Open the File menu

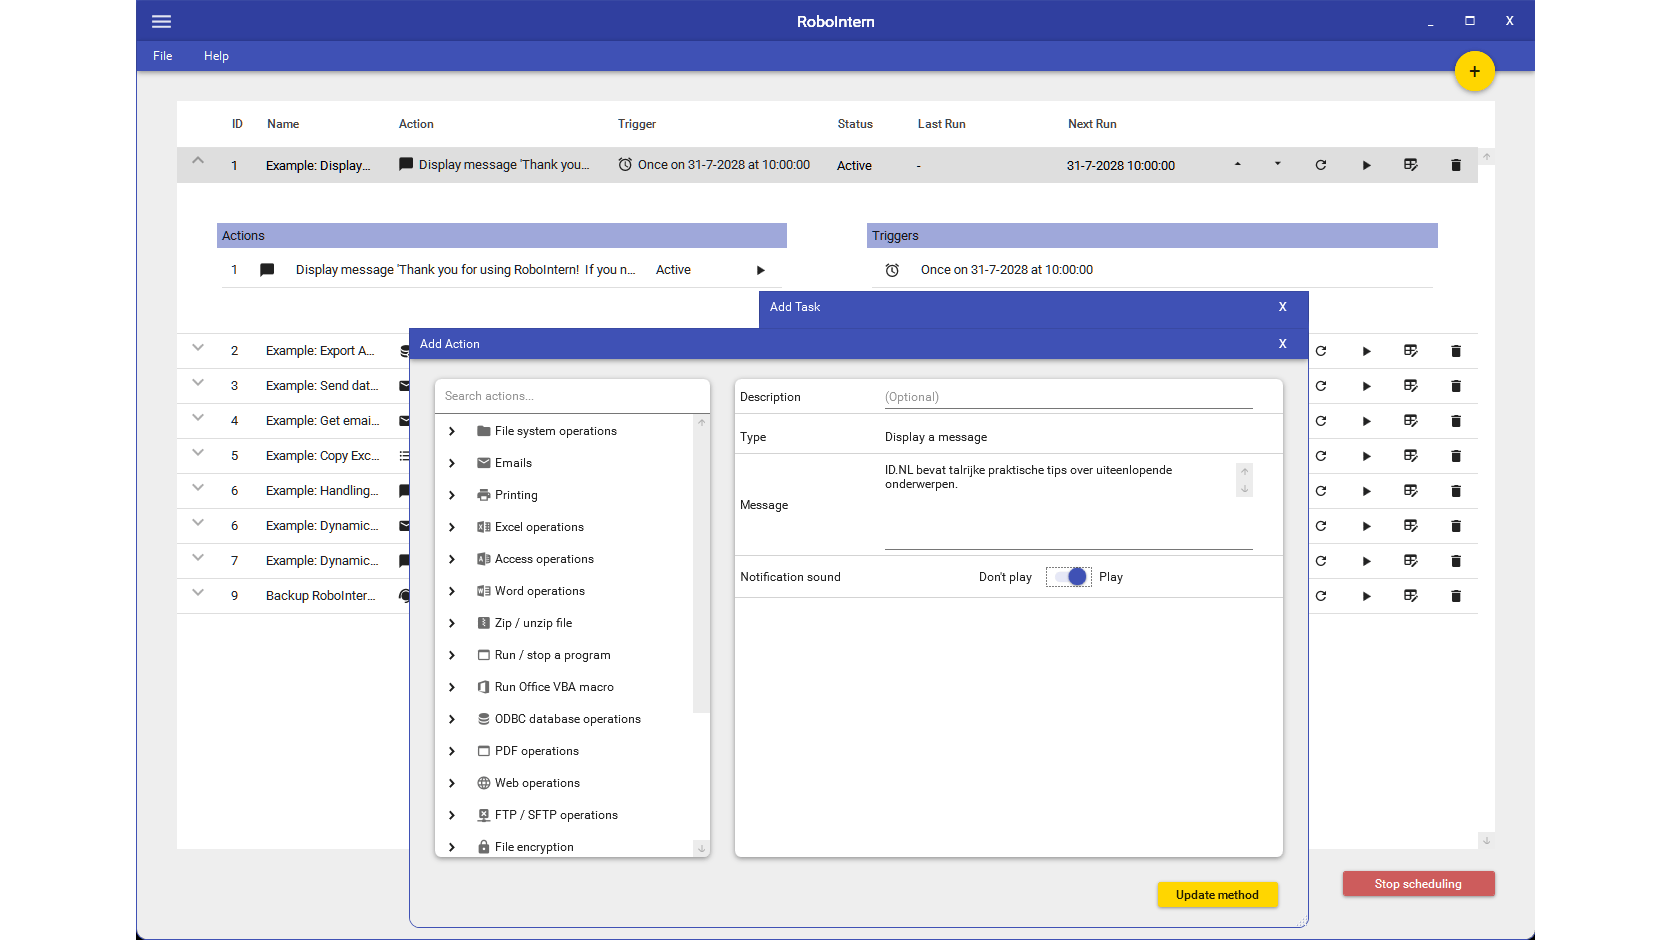coord(162,56)
